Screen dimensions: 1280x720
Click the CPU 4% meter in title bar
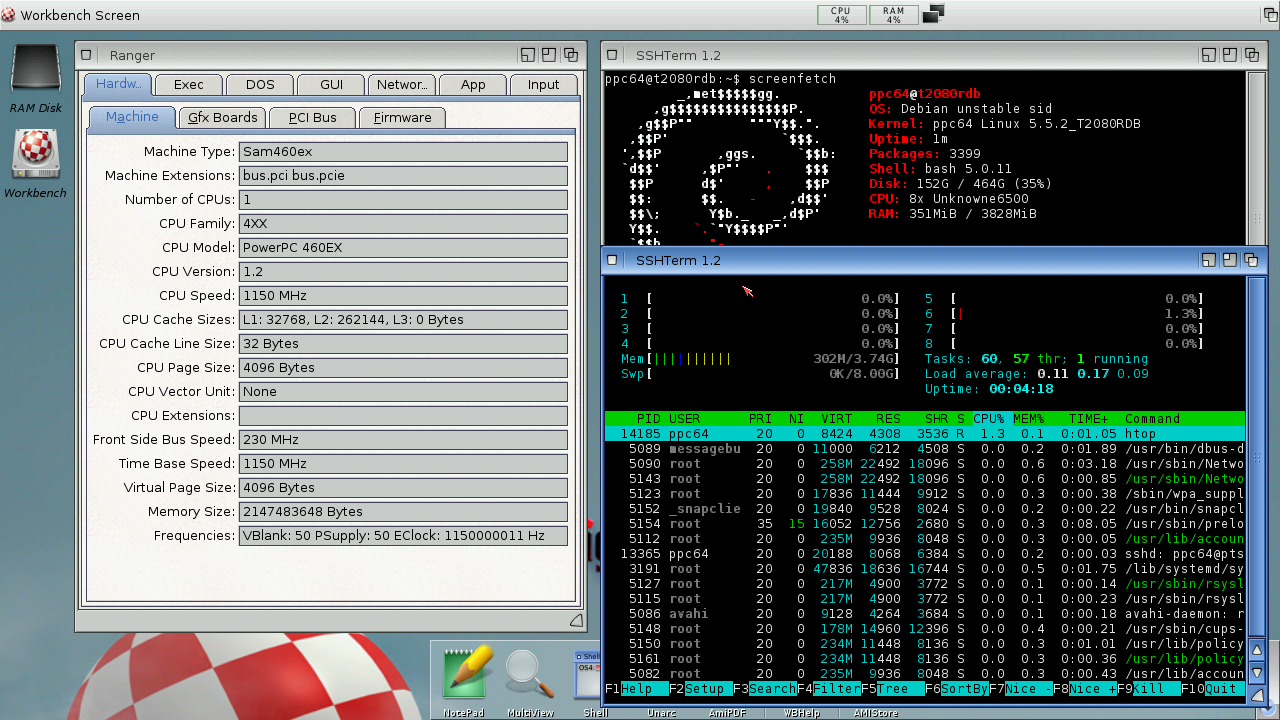(841, 15)
